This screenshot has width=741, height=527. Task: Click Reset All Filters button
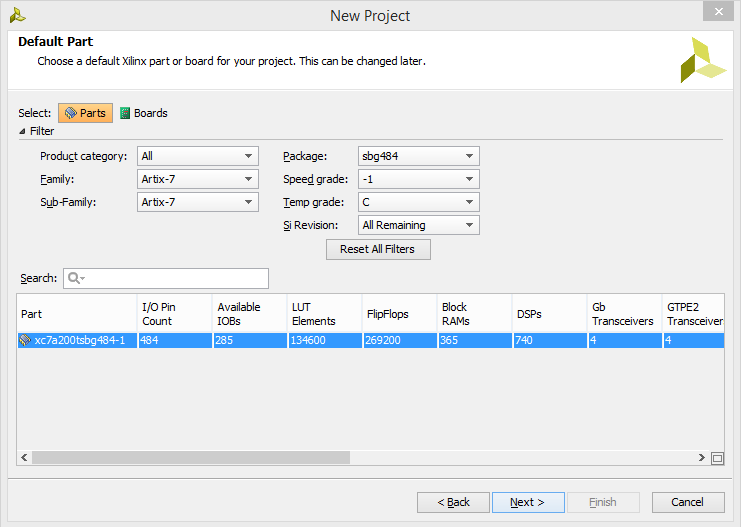pos(378,249)
